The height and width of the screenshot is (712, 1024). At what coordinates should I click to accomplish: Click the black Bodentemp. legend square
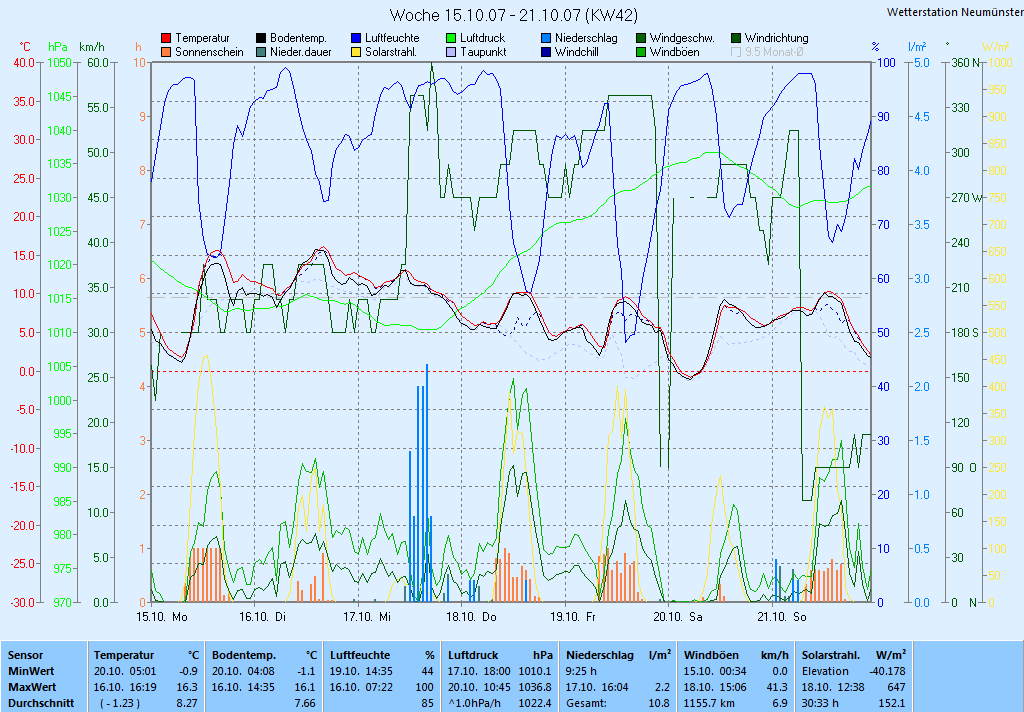tap(261, 38)
